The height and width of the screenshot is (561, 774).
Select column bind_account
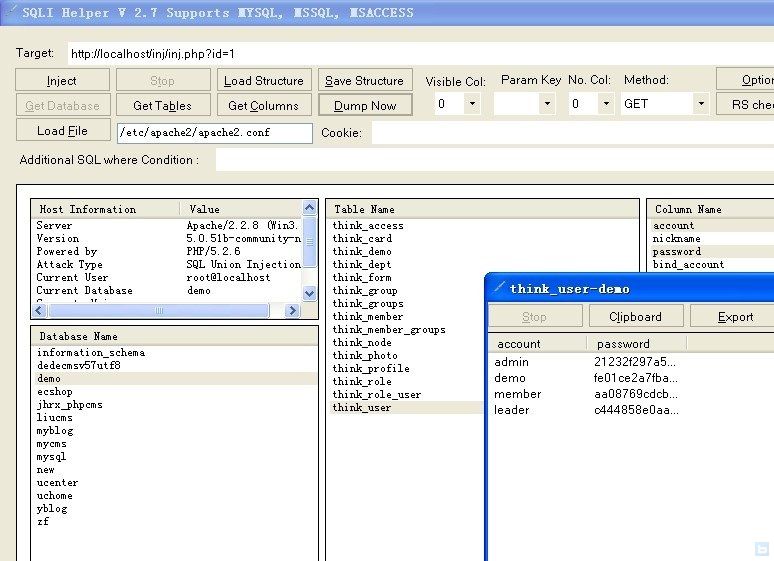[689, 265]
